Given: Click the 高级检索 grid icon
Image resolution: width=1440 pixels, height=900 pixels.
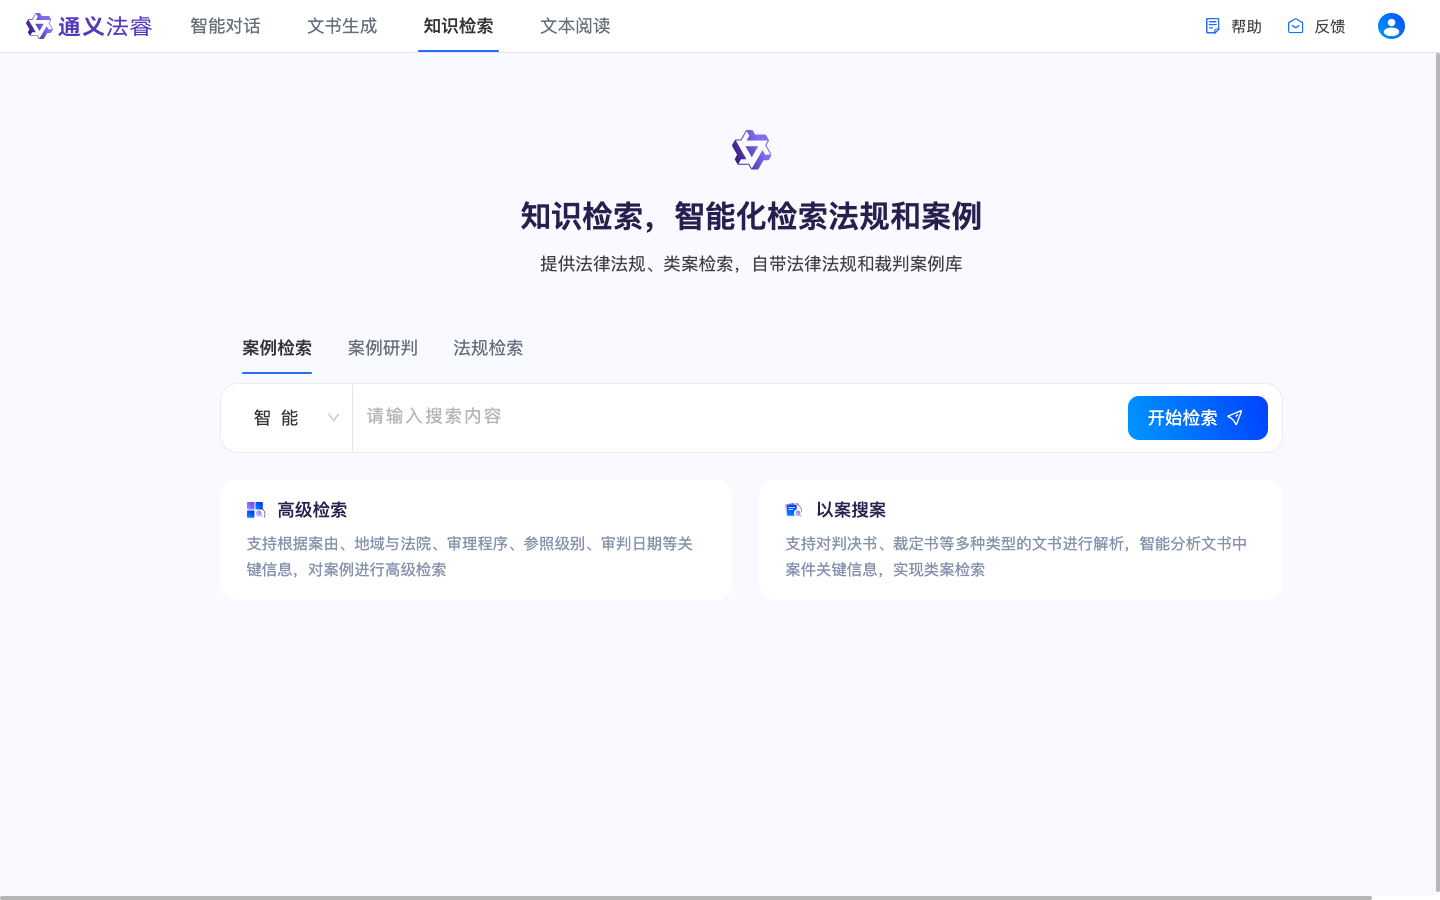Looking at the screenshot, I should coord(256,509).
